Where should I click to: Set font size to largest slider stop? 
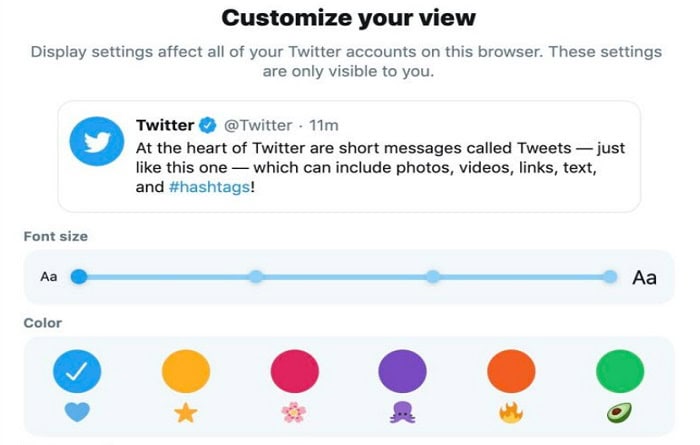click(609, 277)
